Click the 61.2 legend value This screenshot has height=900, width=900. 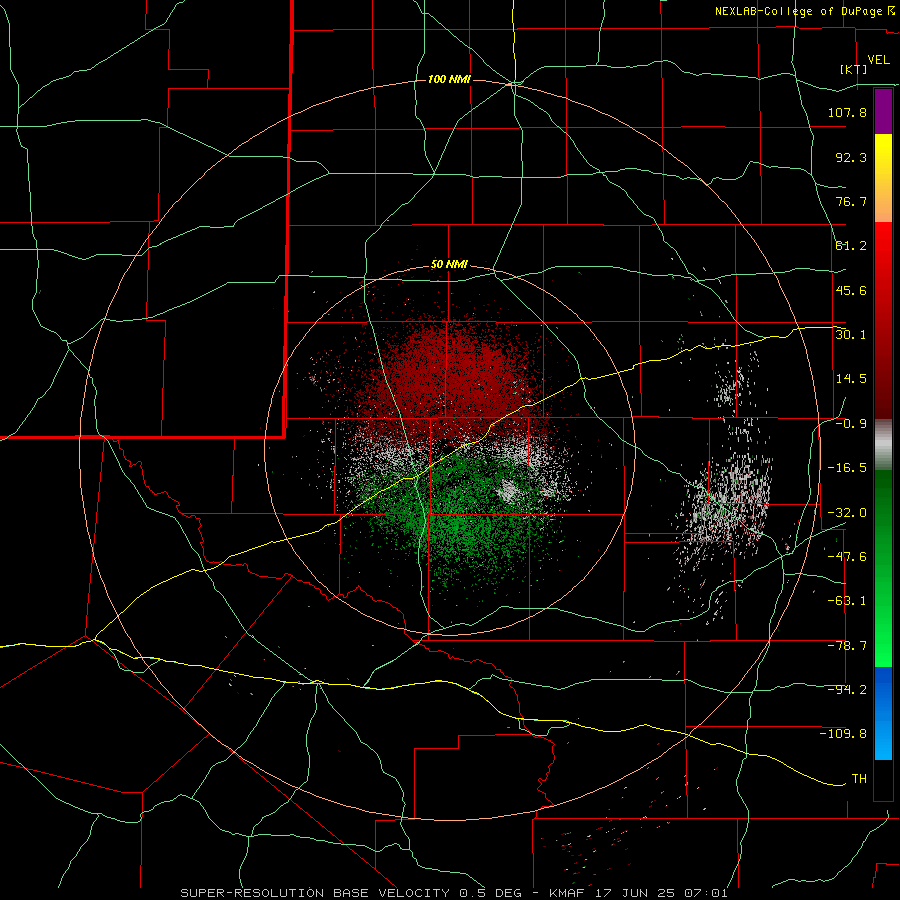tap(851, 246)
